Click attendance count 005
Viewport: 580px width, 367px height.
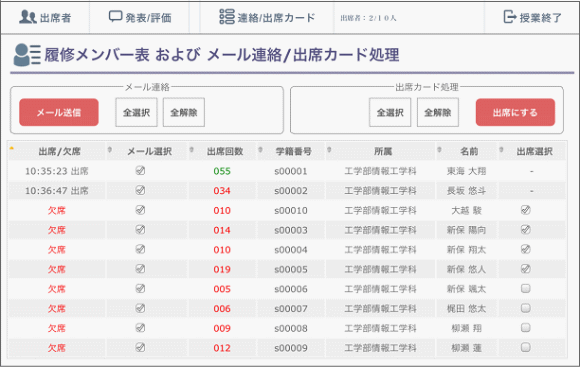pos(222,289)
